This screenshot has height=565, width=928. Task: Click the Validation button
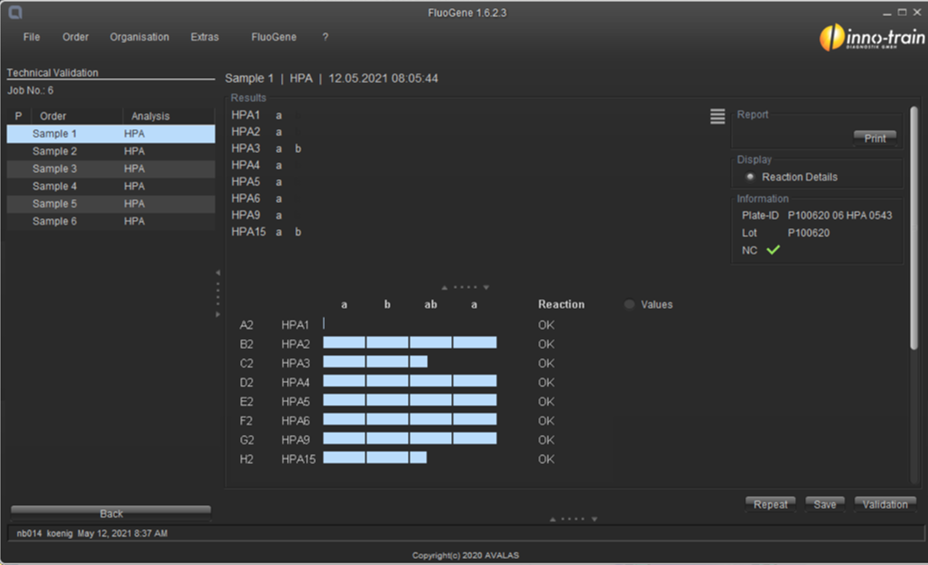[x=885, y=504]
